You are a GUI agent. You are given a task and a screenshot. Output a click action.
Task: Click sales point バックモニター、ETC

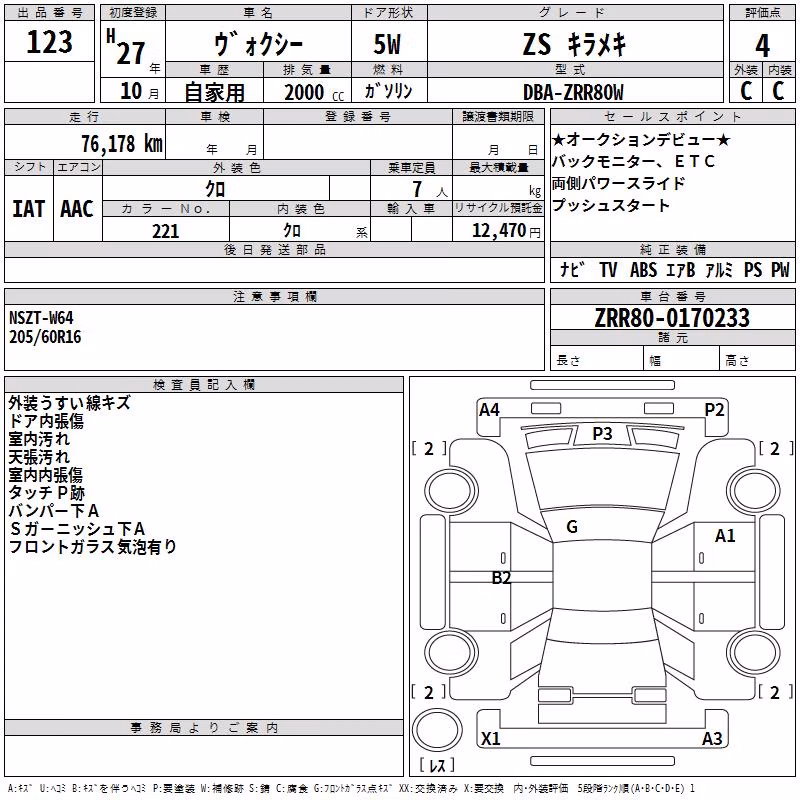(x=634, y=161)
